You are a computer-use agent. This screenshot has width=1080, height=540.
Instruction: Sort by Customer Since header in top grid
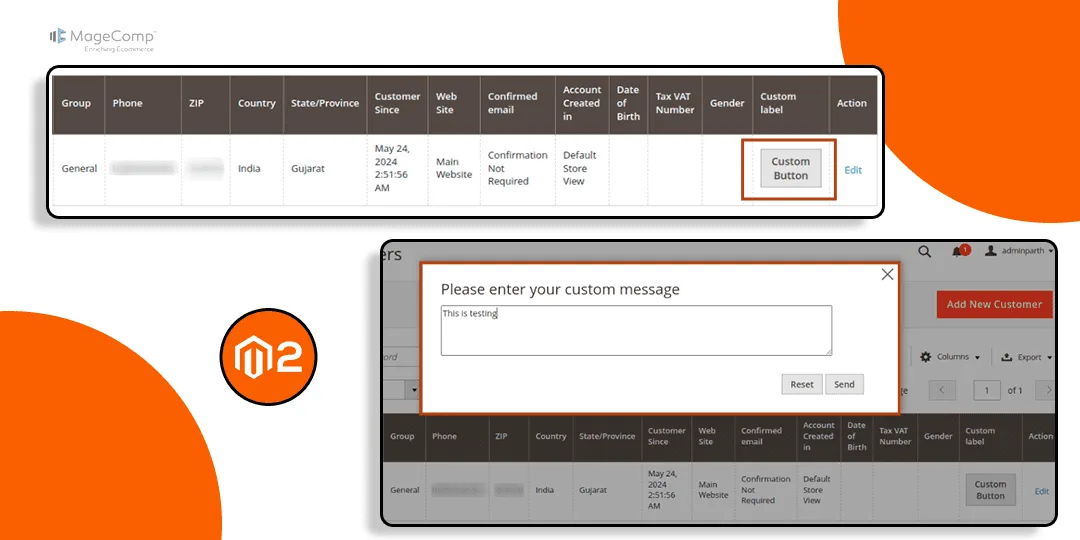[x=397, y=105]
